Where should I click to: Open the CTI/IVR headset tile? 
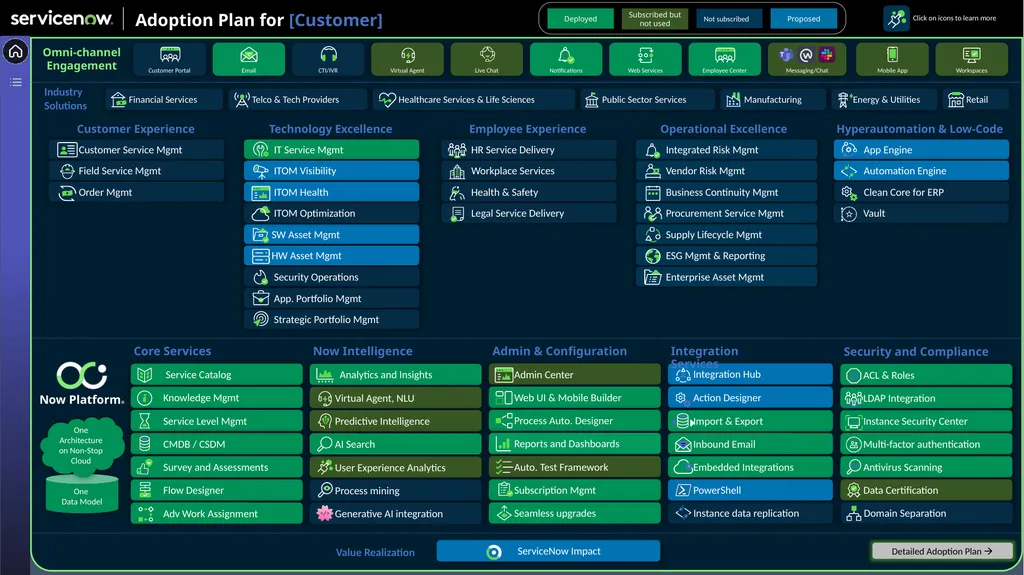328,59
